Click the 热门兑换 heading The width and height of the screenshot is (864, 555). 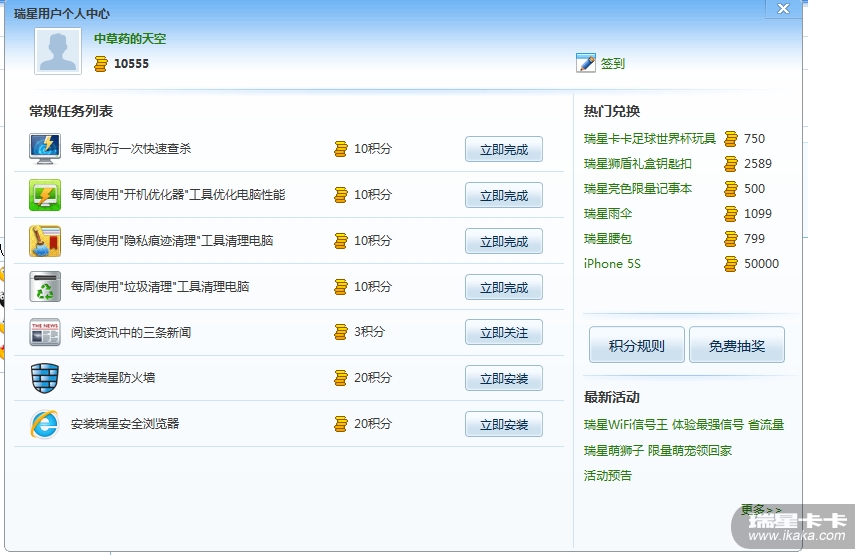(x=612, y=111)
